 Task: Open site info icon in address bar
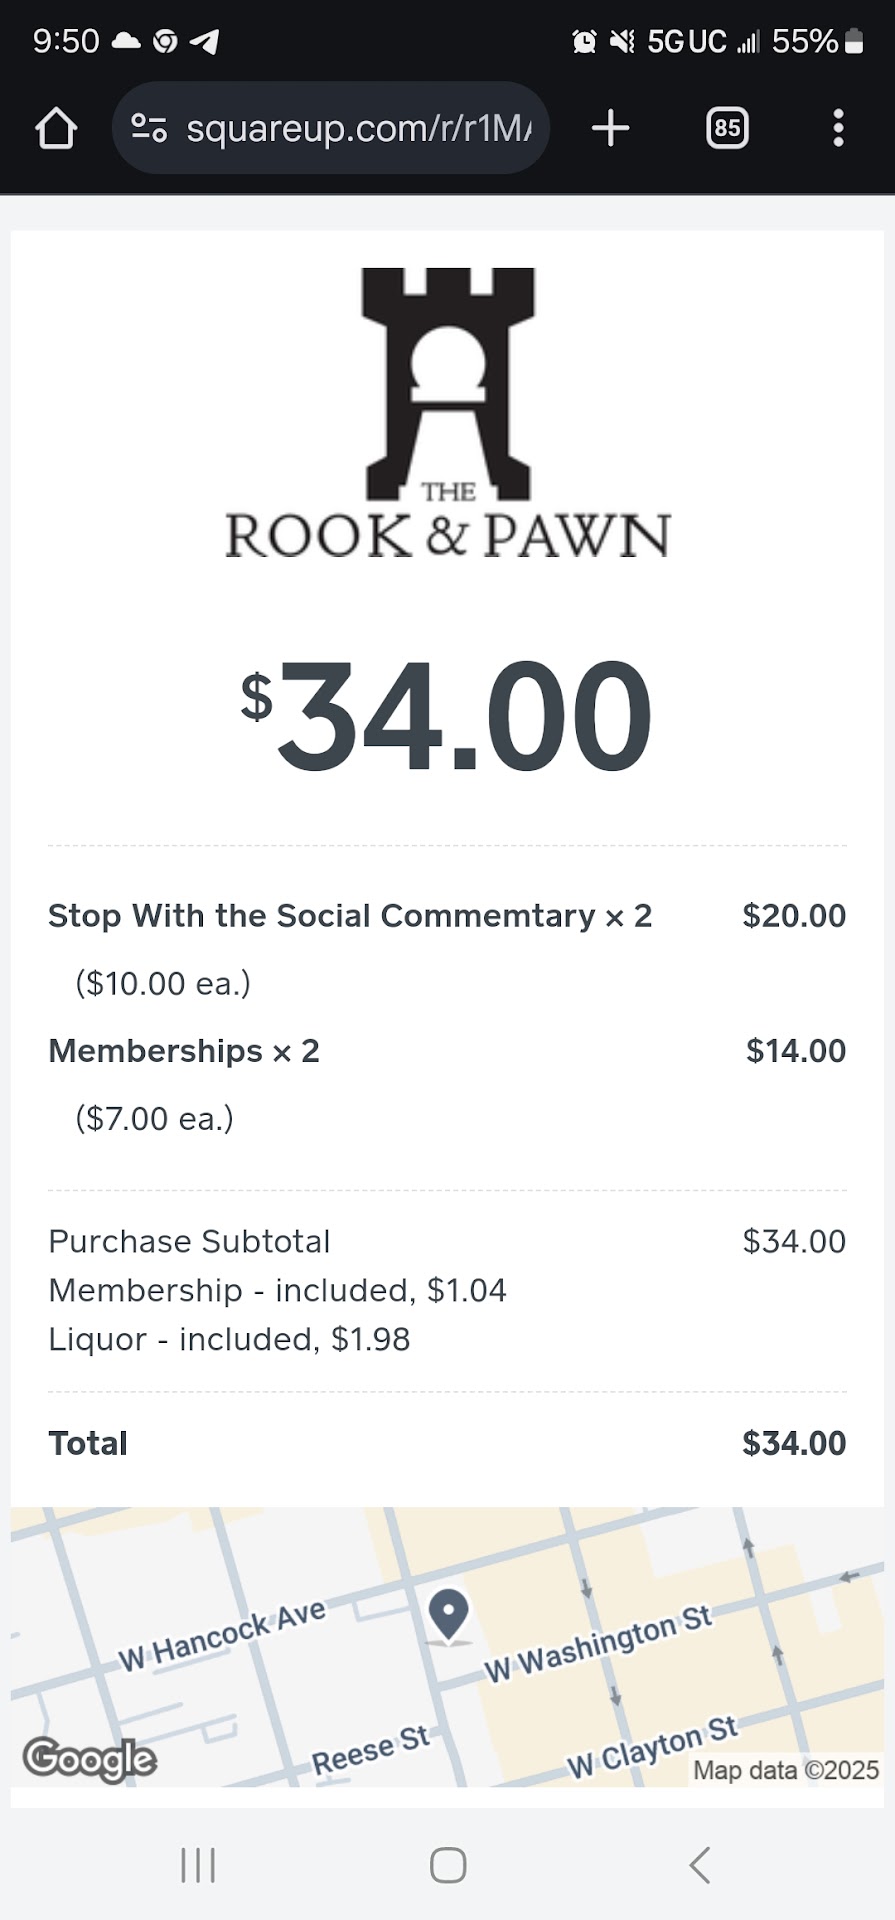click(149, 128)
